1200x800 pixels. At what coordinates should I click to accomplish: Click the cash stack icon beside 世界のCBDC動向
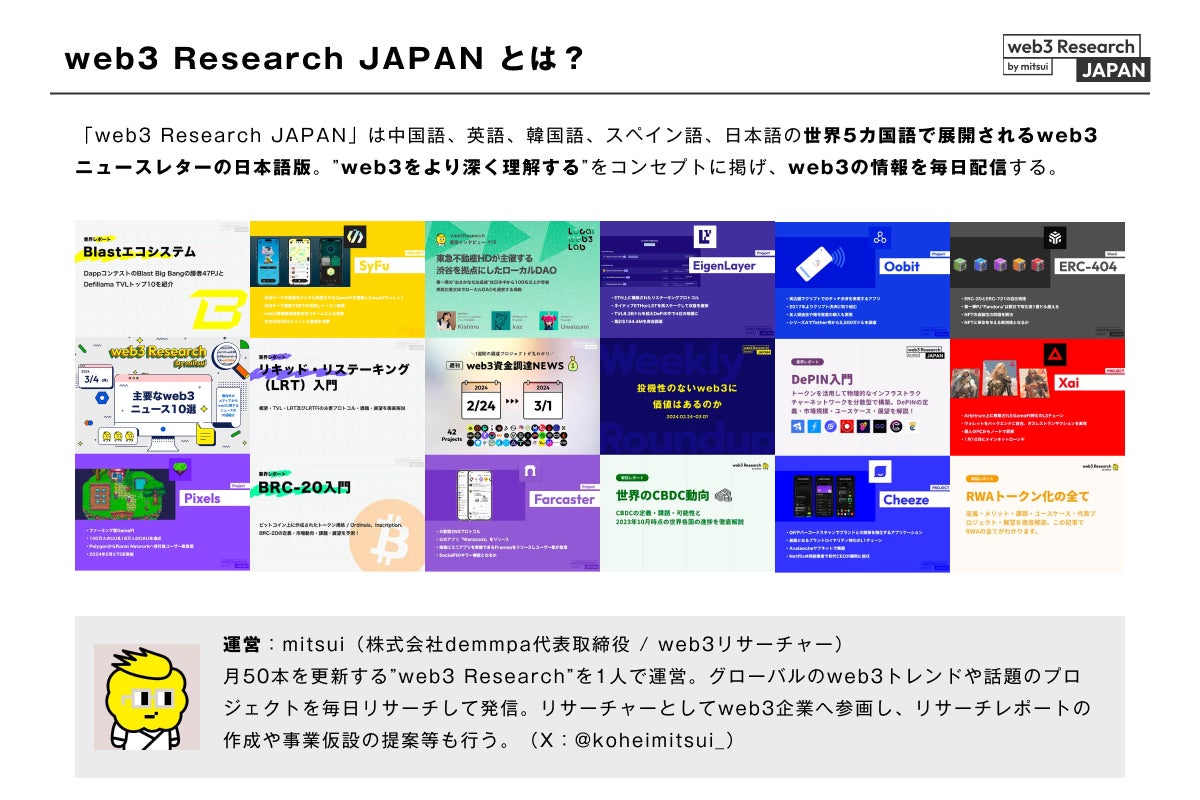(724, 497)
